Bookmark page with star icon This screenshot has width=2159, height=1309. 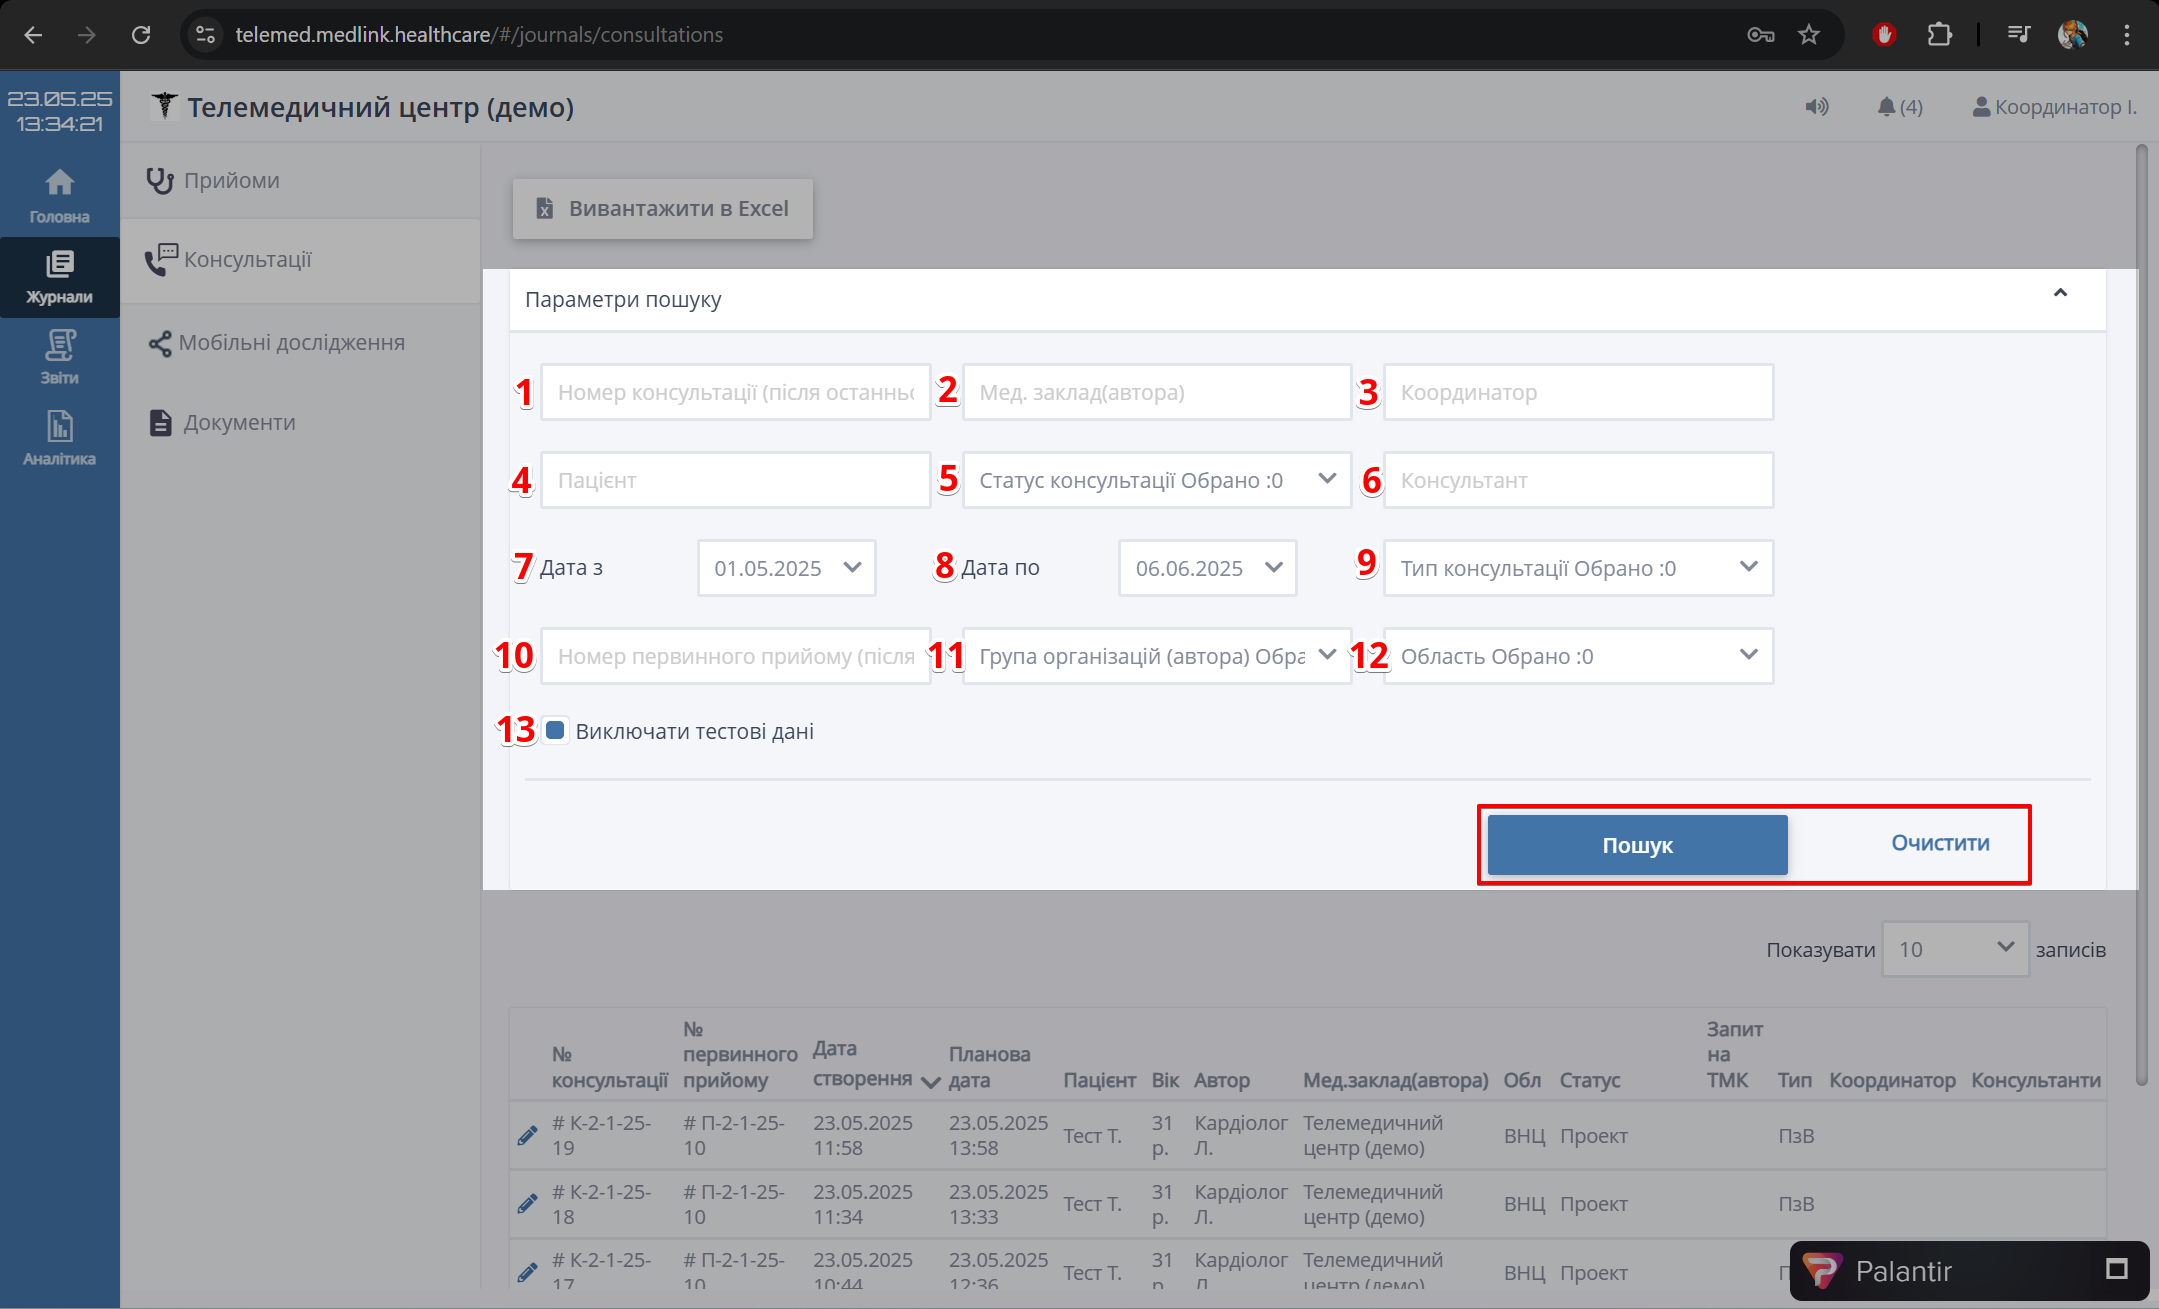click(x=1808, y=35)
